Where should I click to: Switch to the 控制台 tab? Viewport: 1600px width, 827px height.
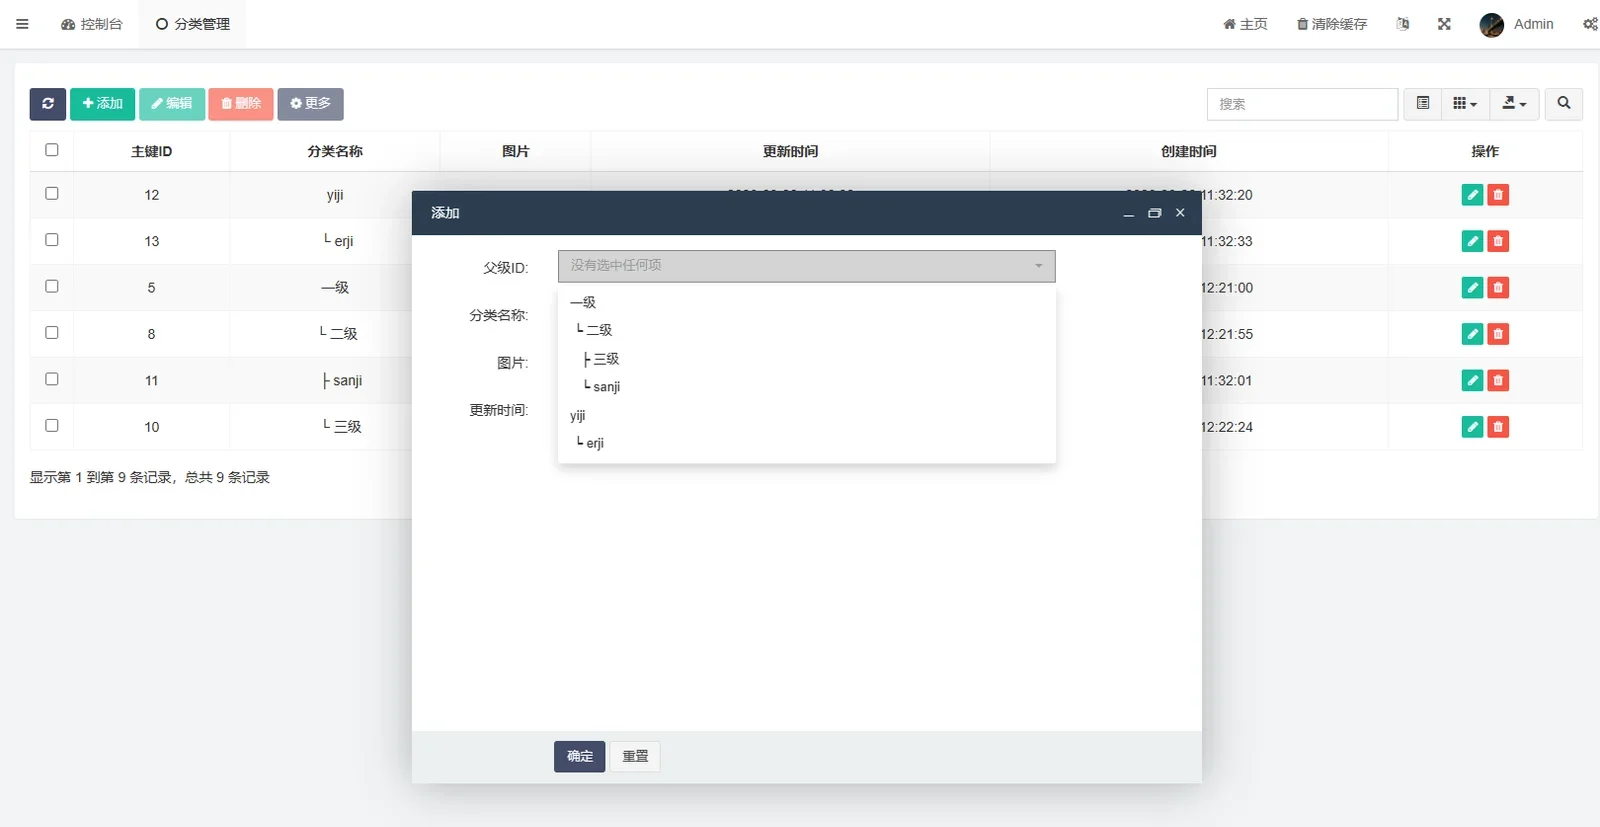click(x=92, y=24)
